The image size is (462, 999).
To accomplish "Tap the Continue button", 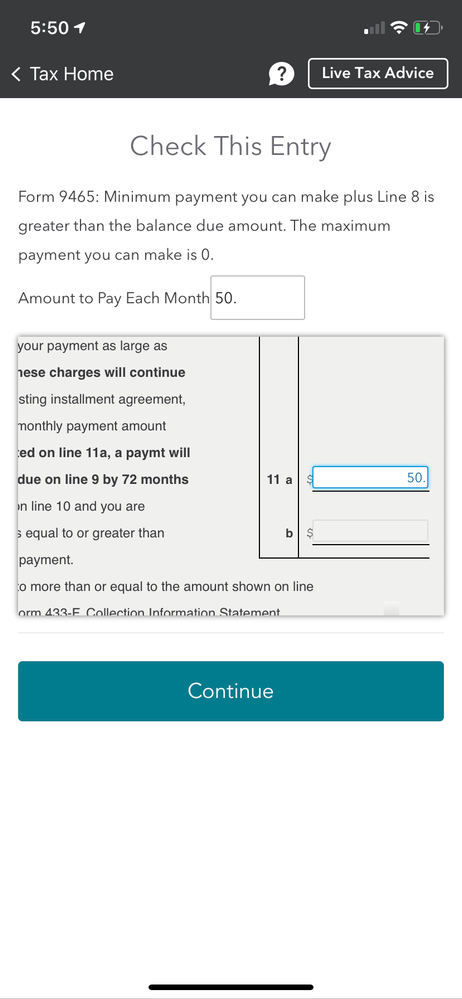I will tap(231, 691).
